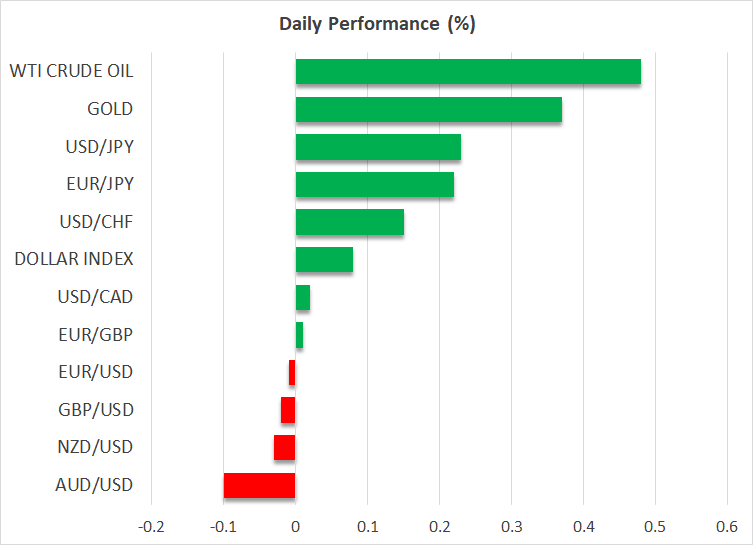The image size is (753, 545).
Task: Select the DOLLAR INDEX bar
Action: click(x=324, y=260)
